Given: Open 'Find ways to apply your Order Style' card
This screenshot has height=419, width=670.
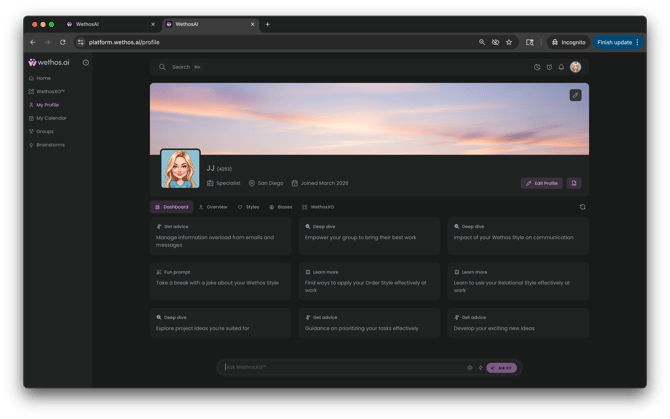Looking at the screenshot, I should (369, 281).
